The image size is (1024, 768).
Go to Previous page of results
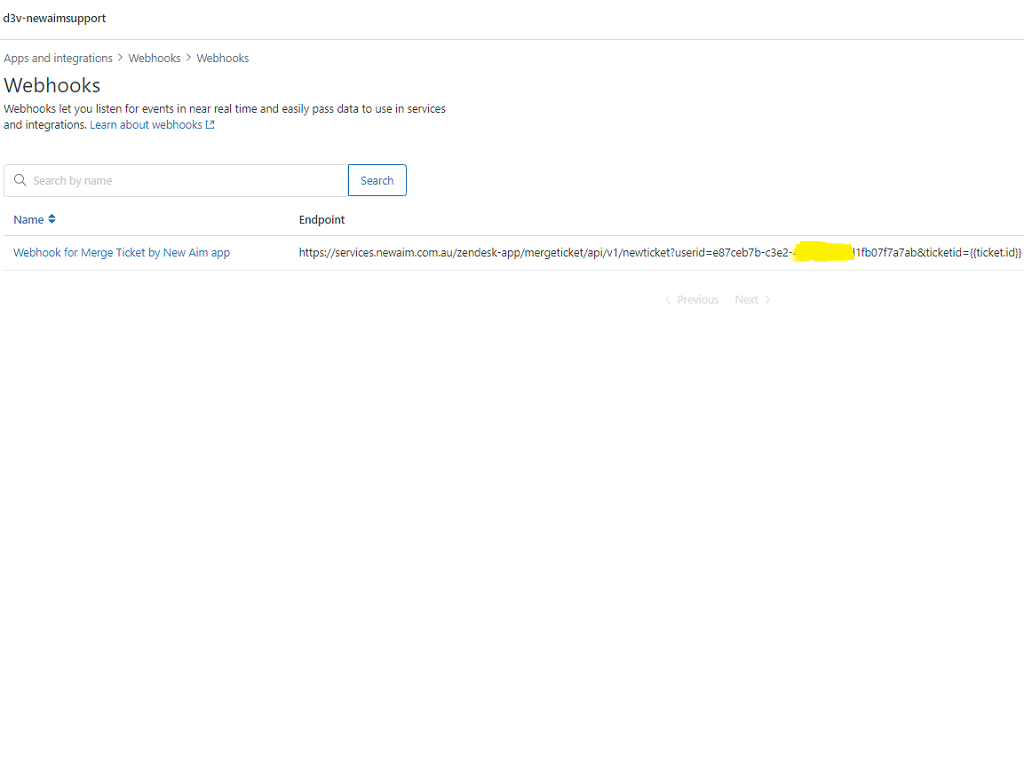[x=697, y=300]
